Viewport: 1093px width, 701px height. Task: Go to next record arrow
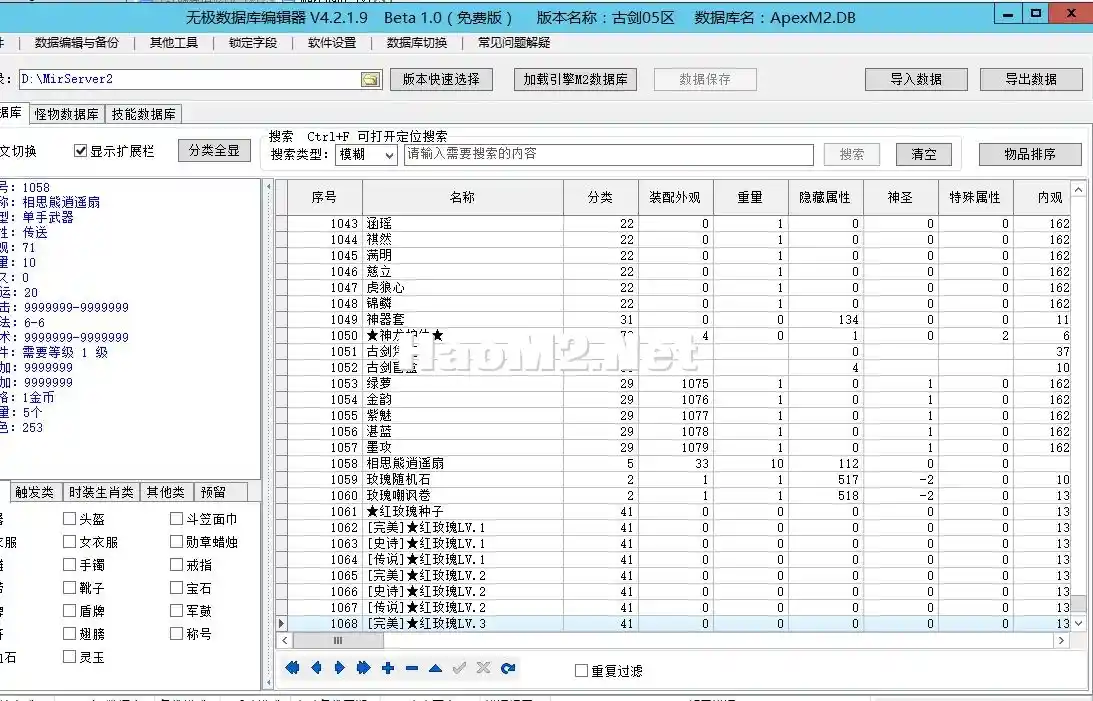point(339,668)
